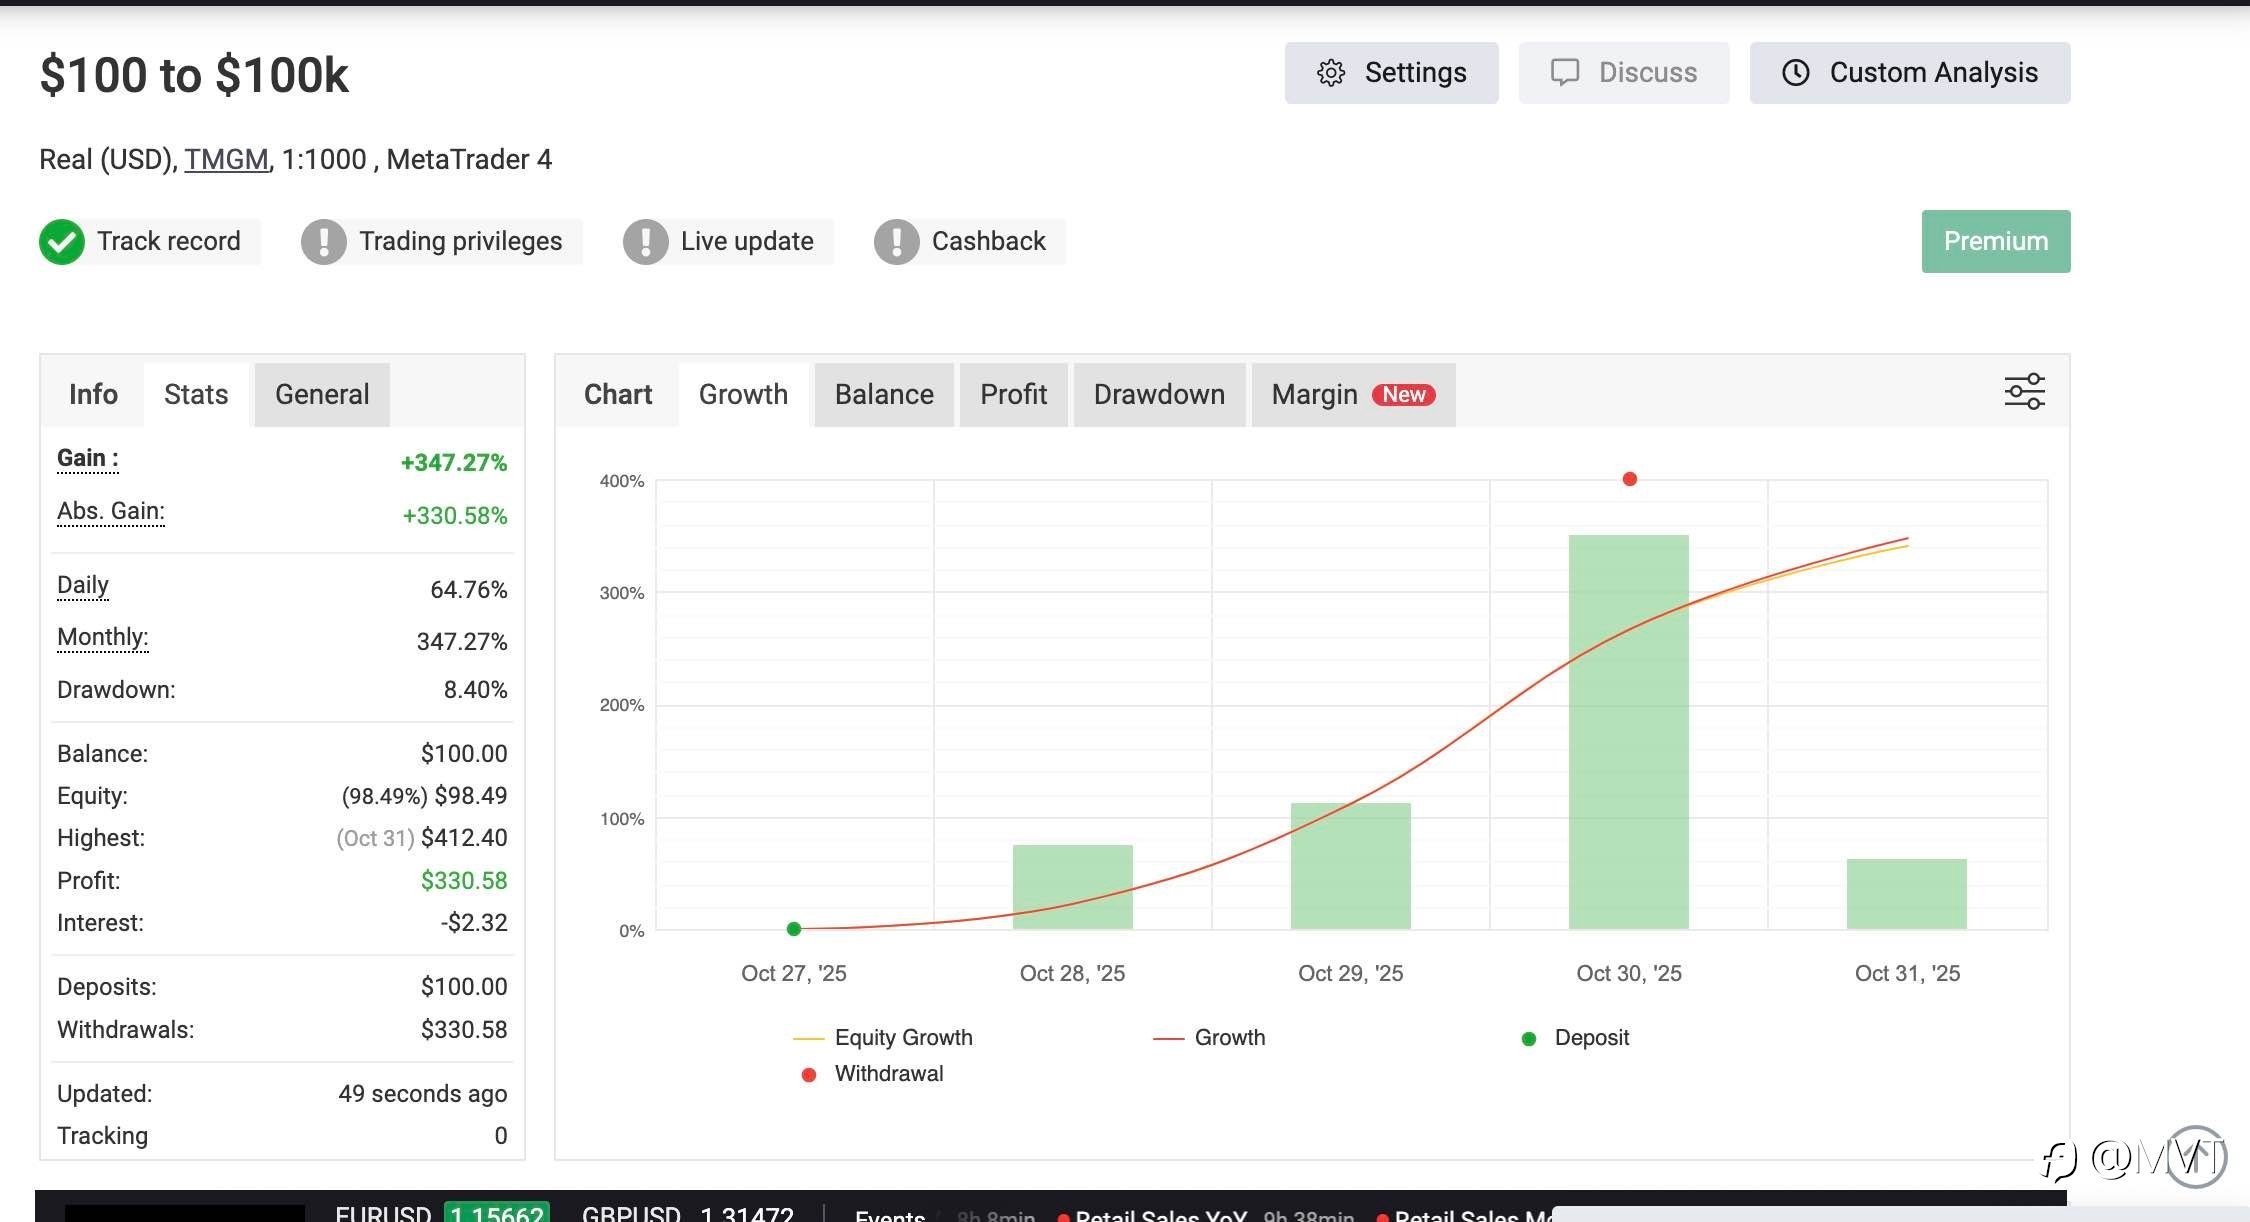
Task: Open the Drawdown chart tab
Action: [1158, 395]
